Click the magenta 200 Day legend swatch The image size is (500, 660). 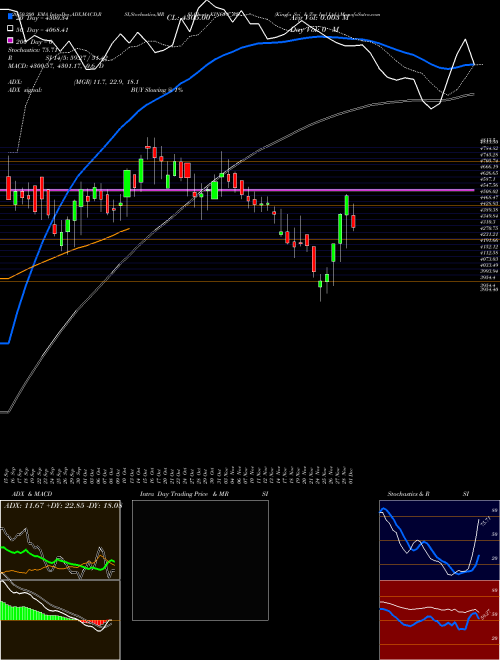(11, 40)
